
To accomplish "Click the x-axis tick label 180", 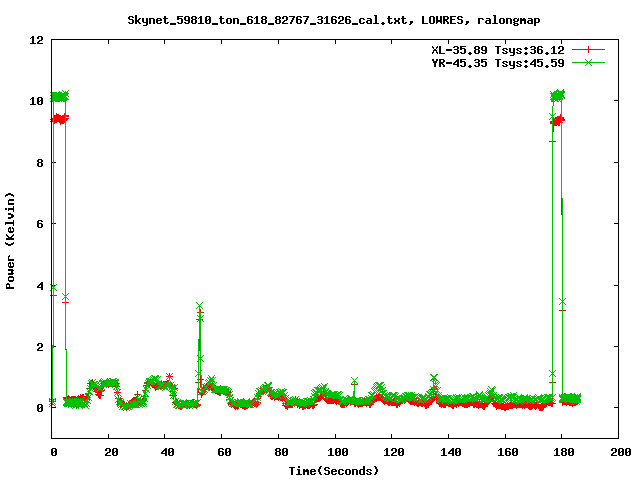I will [564, 452].
